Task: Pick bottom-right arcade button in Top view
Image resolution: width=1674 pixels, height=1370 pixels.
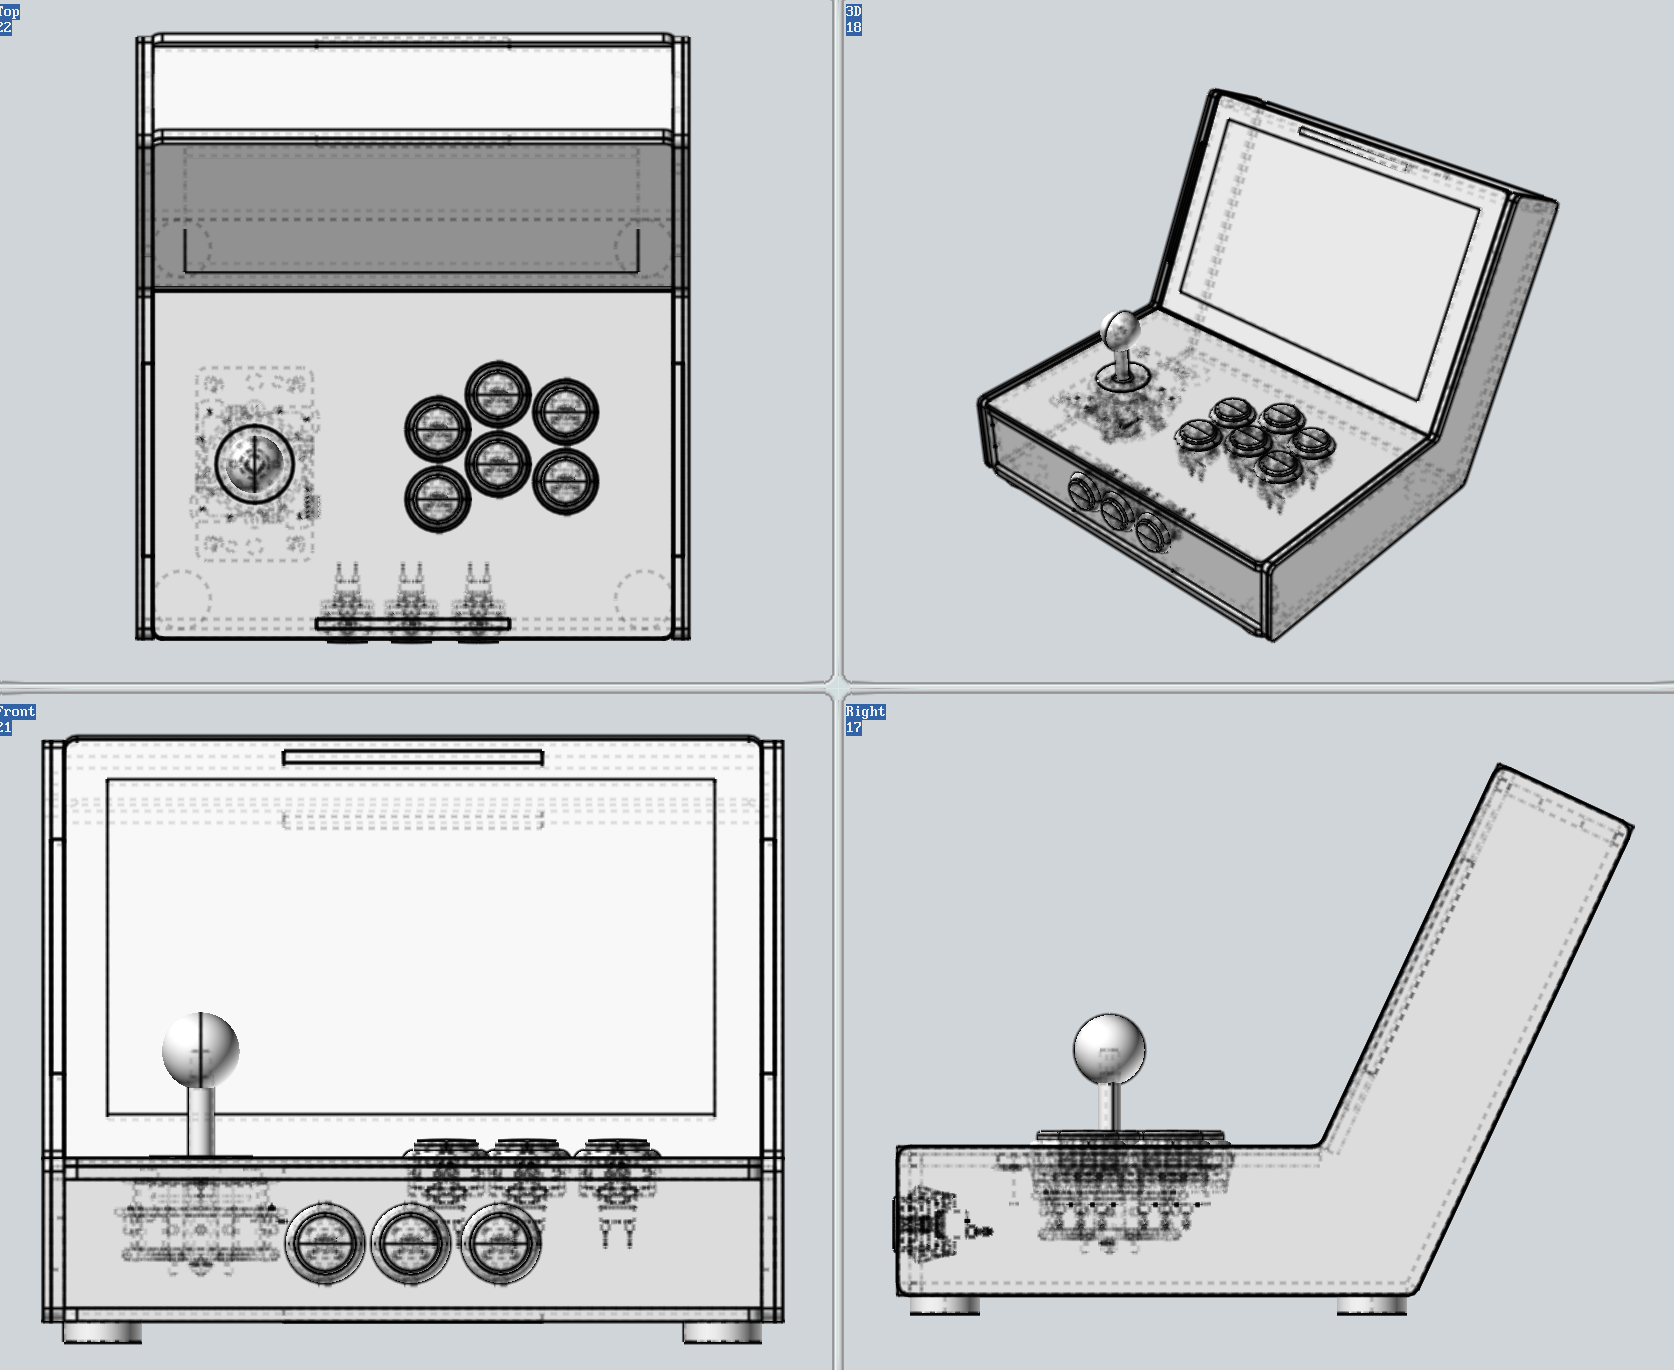Action: [x=566, y=480]
